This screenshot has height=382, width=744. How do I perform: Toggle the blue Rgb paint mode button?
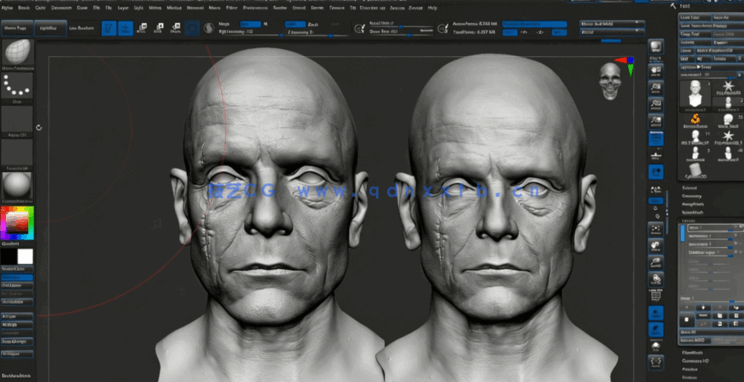pos(250,24)
